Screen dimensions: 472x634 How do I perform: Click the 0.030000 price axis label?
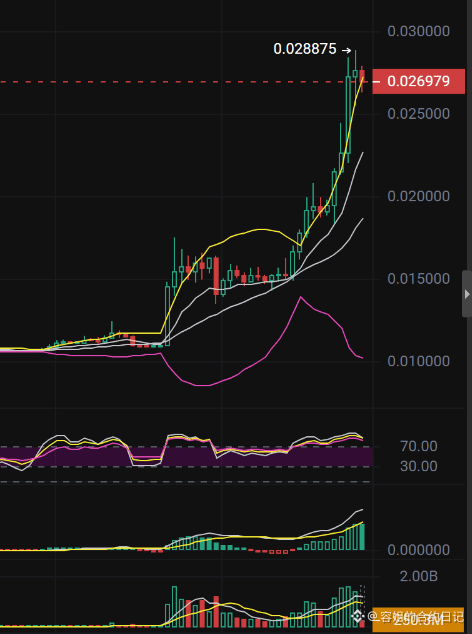[418, 31]
